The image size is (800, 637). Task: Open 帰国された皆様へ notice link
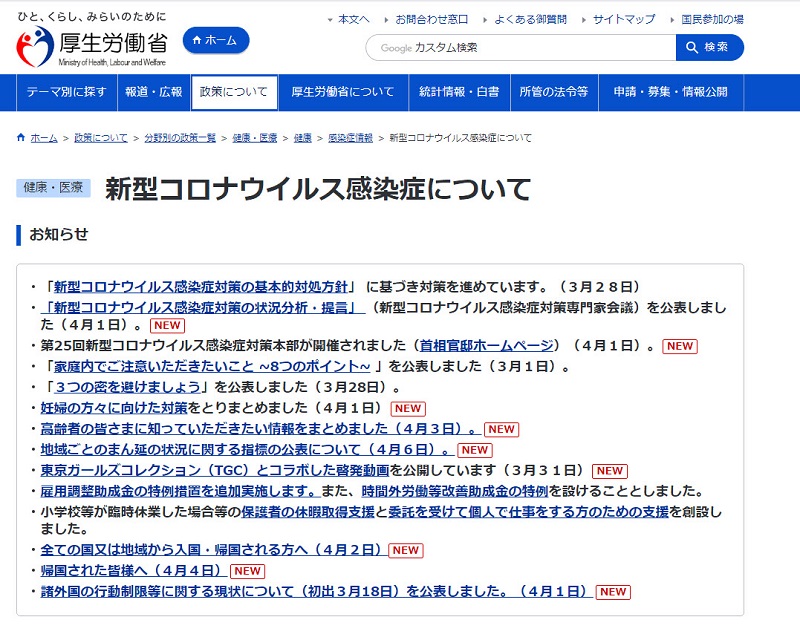[x=131, y=570]
